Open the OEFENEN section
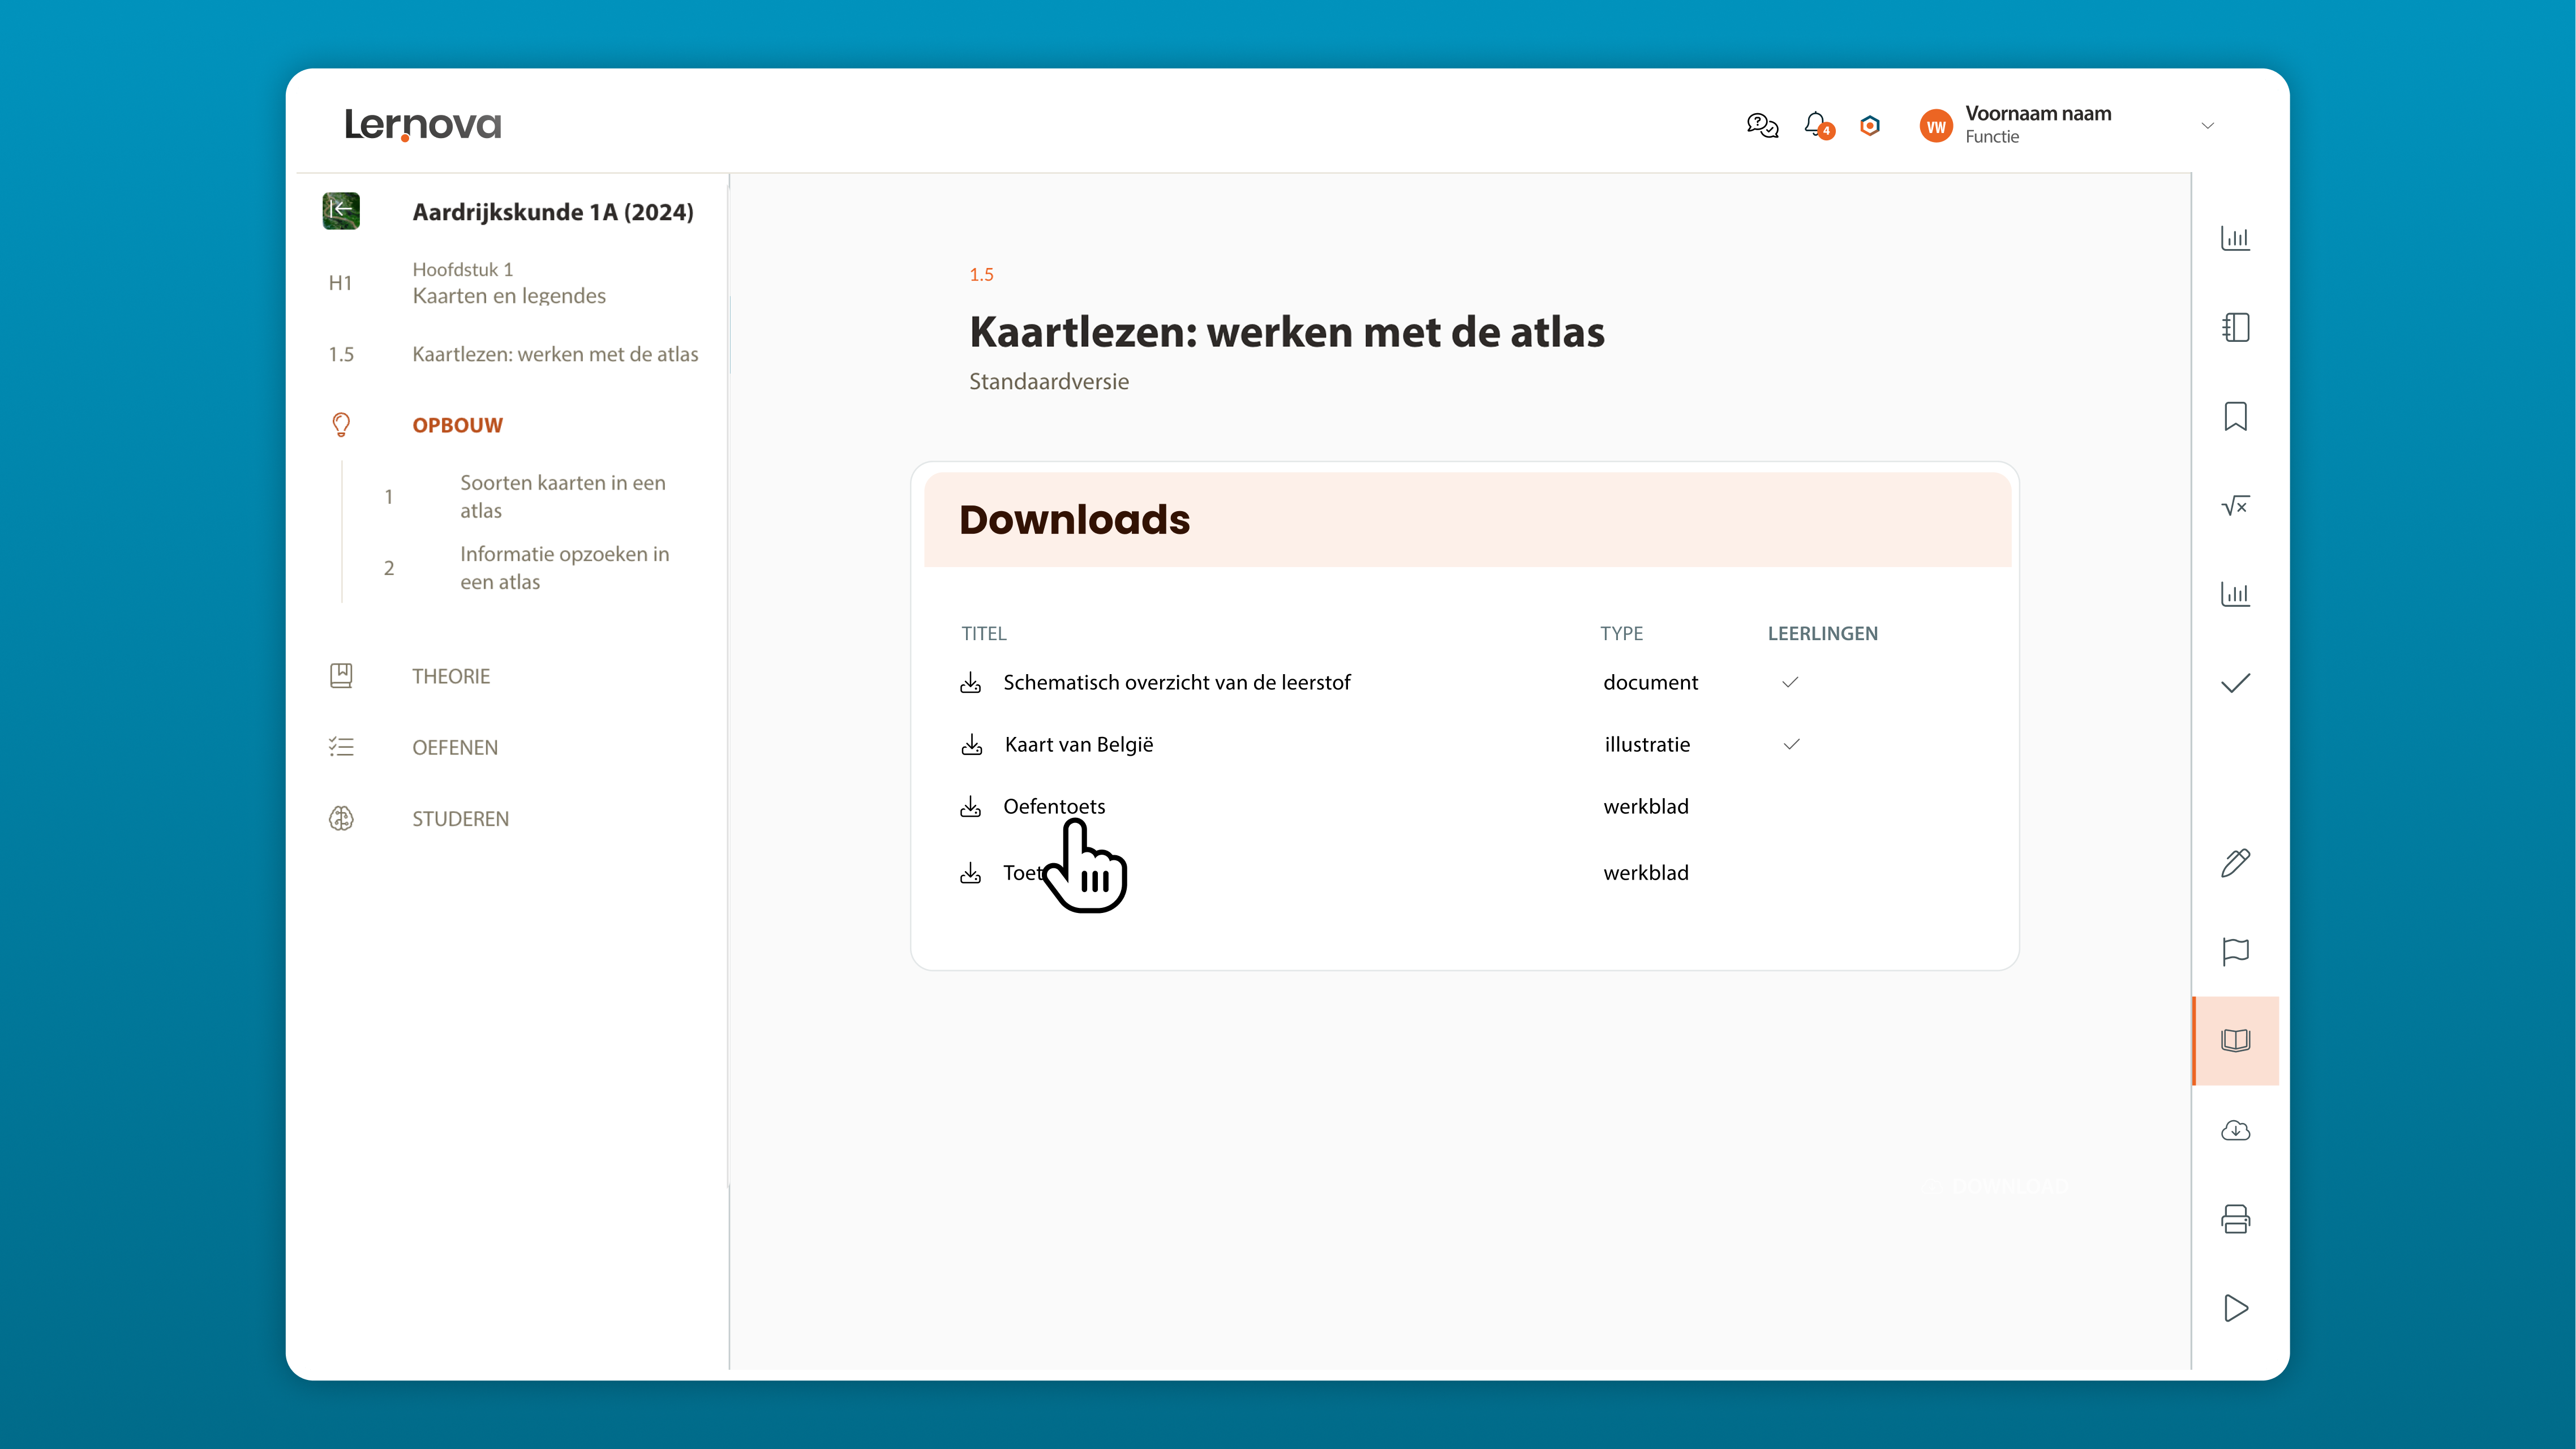The height and width of the screenshot is (1449, 2576). (x=455, y=747)
